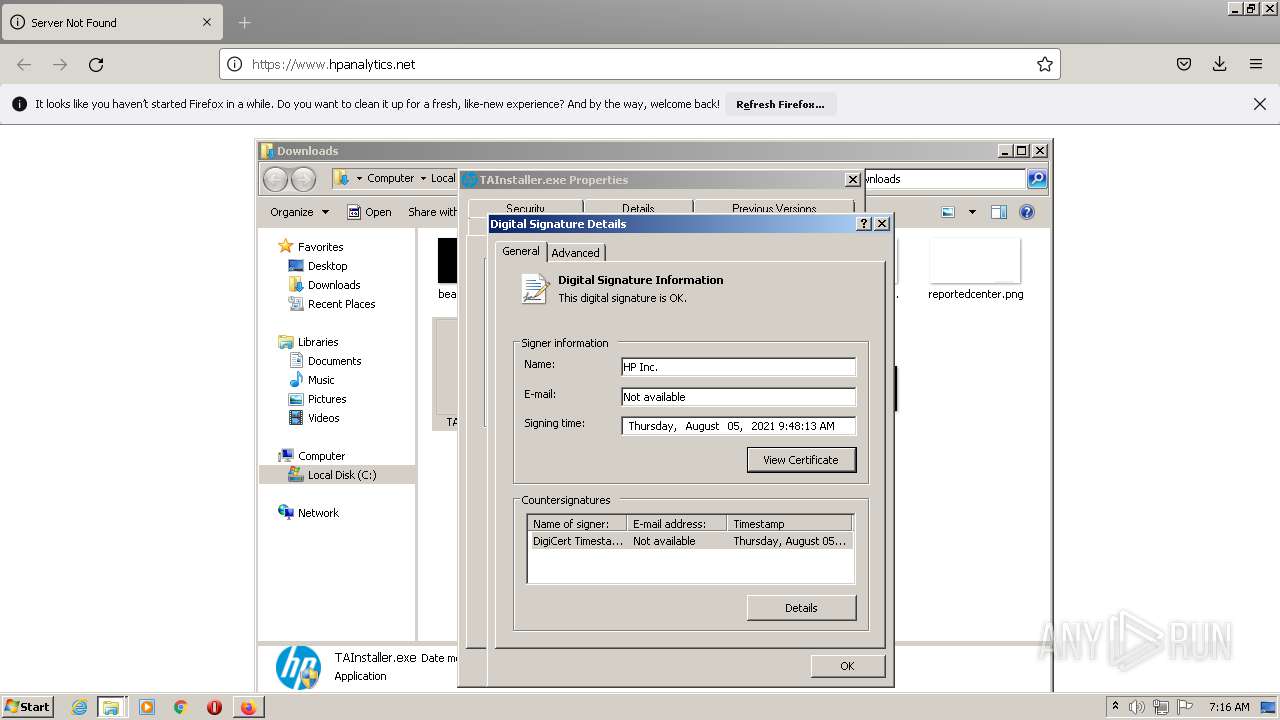Open the Previous Versions tab in Properties
Viewport: 1280px width, 720px height.
coord(774,209)
